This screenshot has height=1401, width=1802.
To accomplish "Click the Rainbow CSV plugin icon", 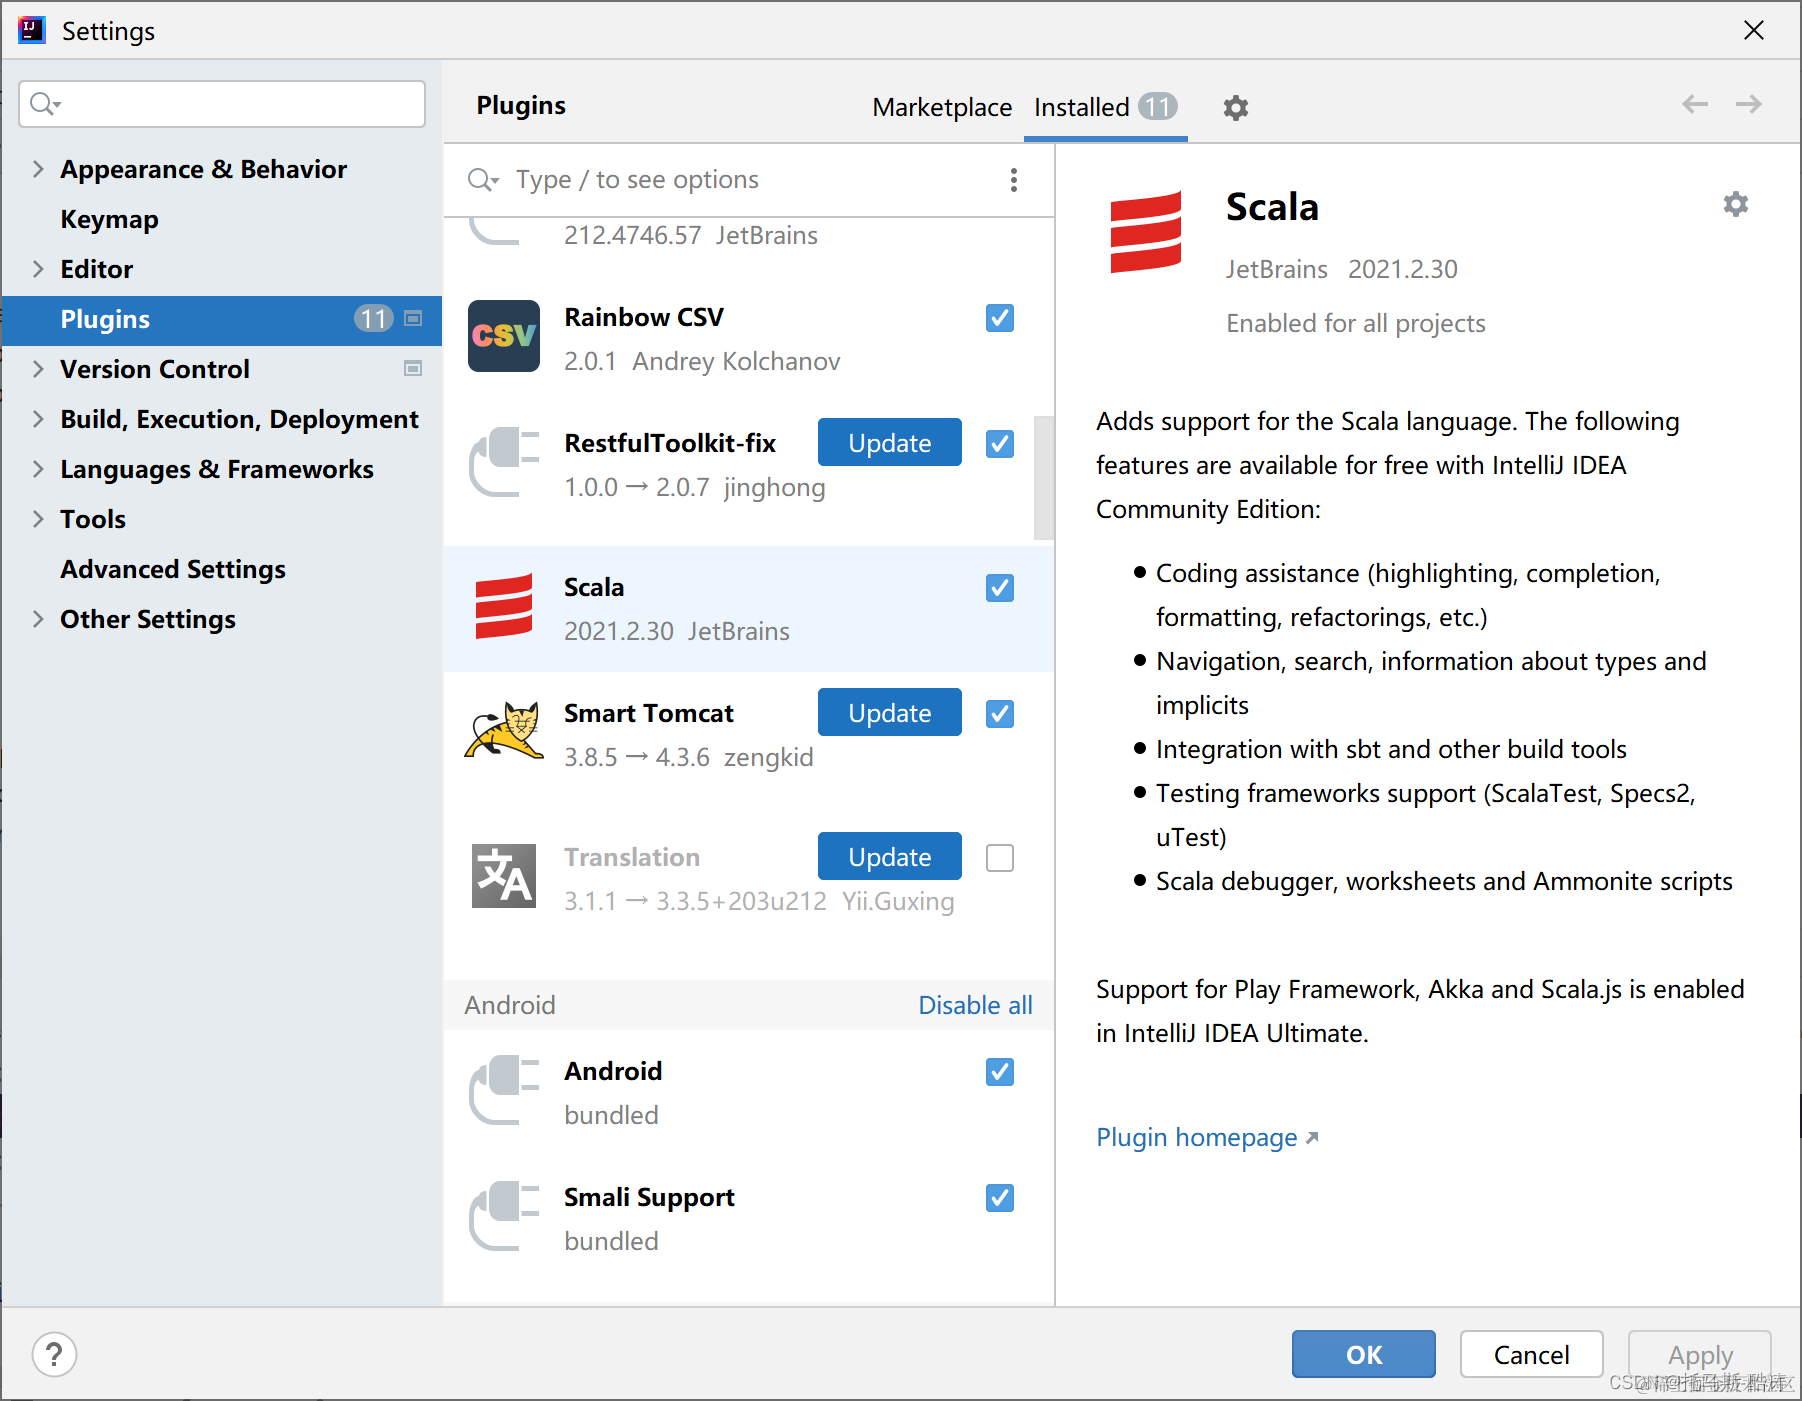I will [504, 336].
